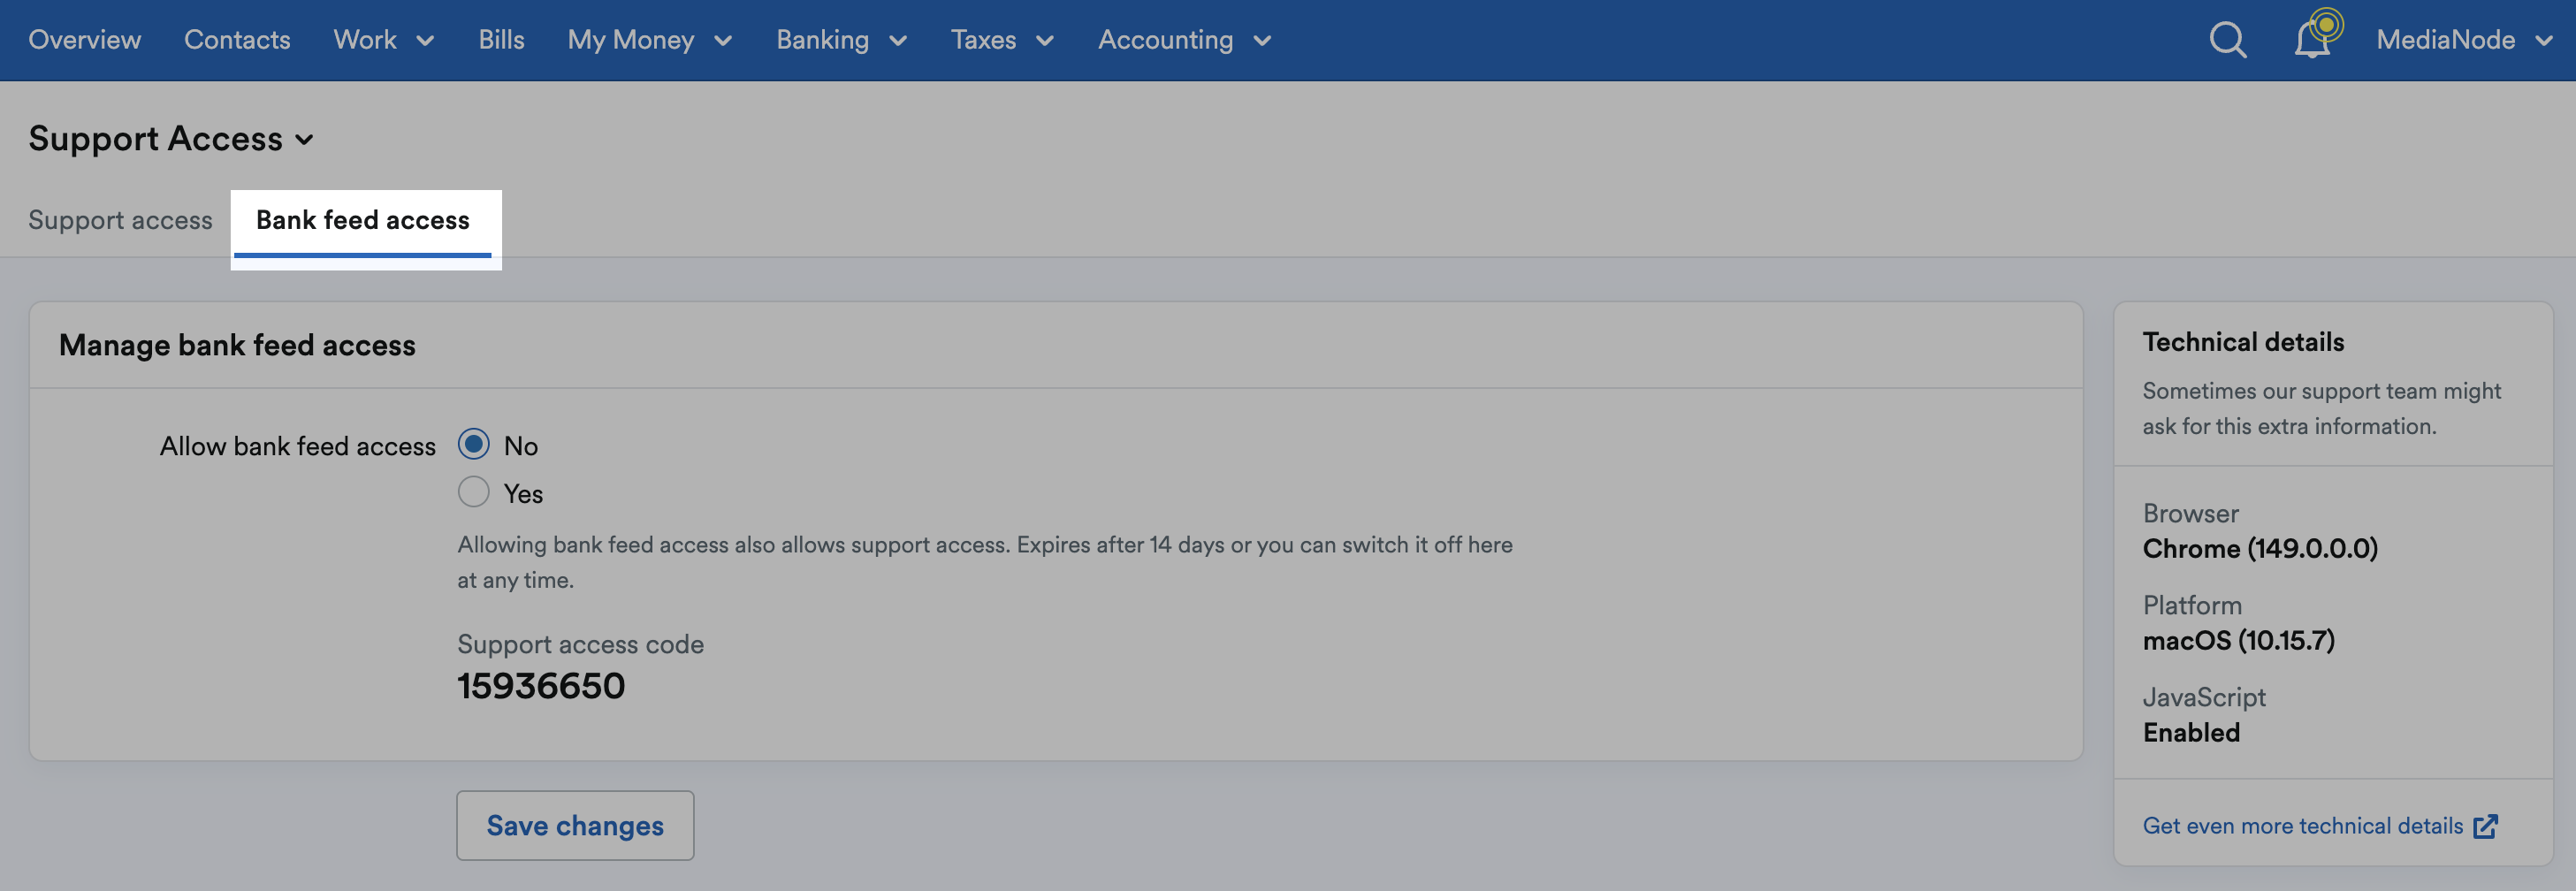This screenshot has width=2576, height=891.
Task: Expand the Support Access page switcher
Action: [171, 139]
